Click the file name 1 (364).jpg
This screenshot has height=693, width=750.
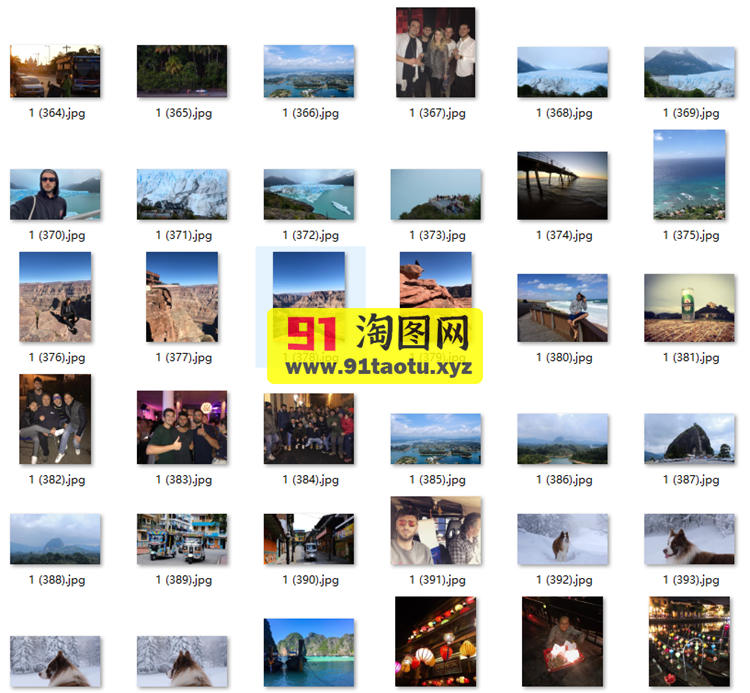point(57,113)
